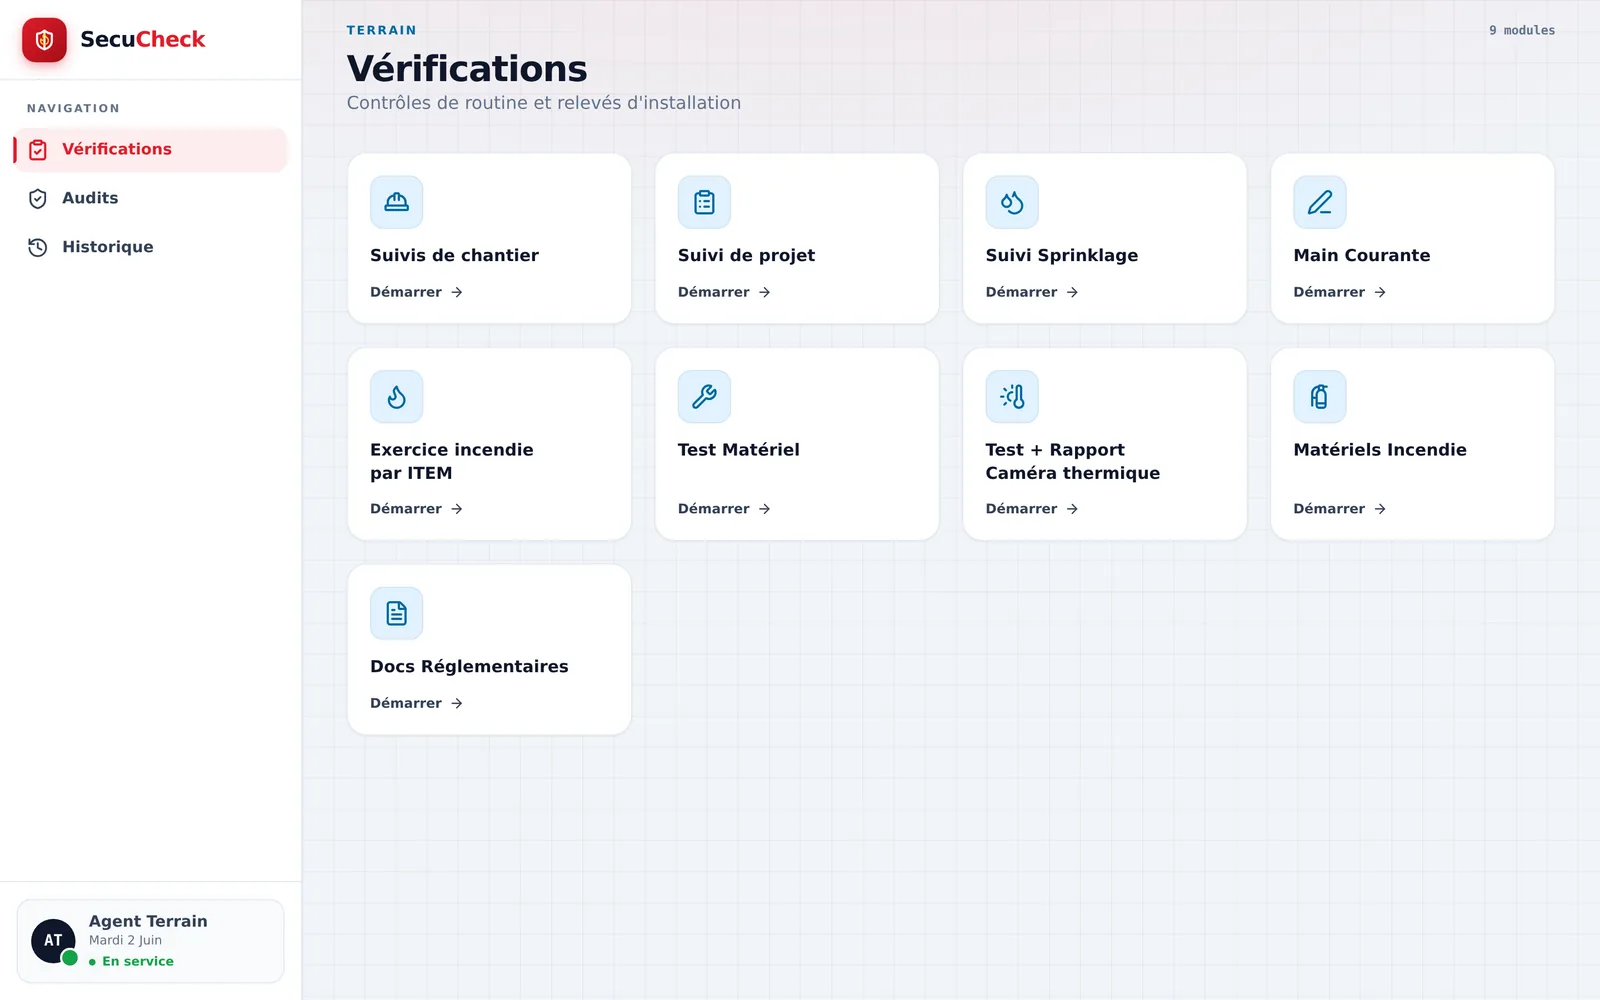The image size is (1600, 1000).
Task: Click the SecuCheck shield logo
Action: [44, 40]
